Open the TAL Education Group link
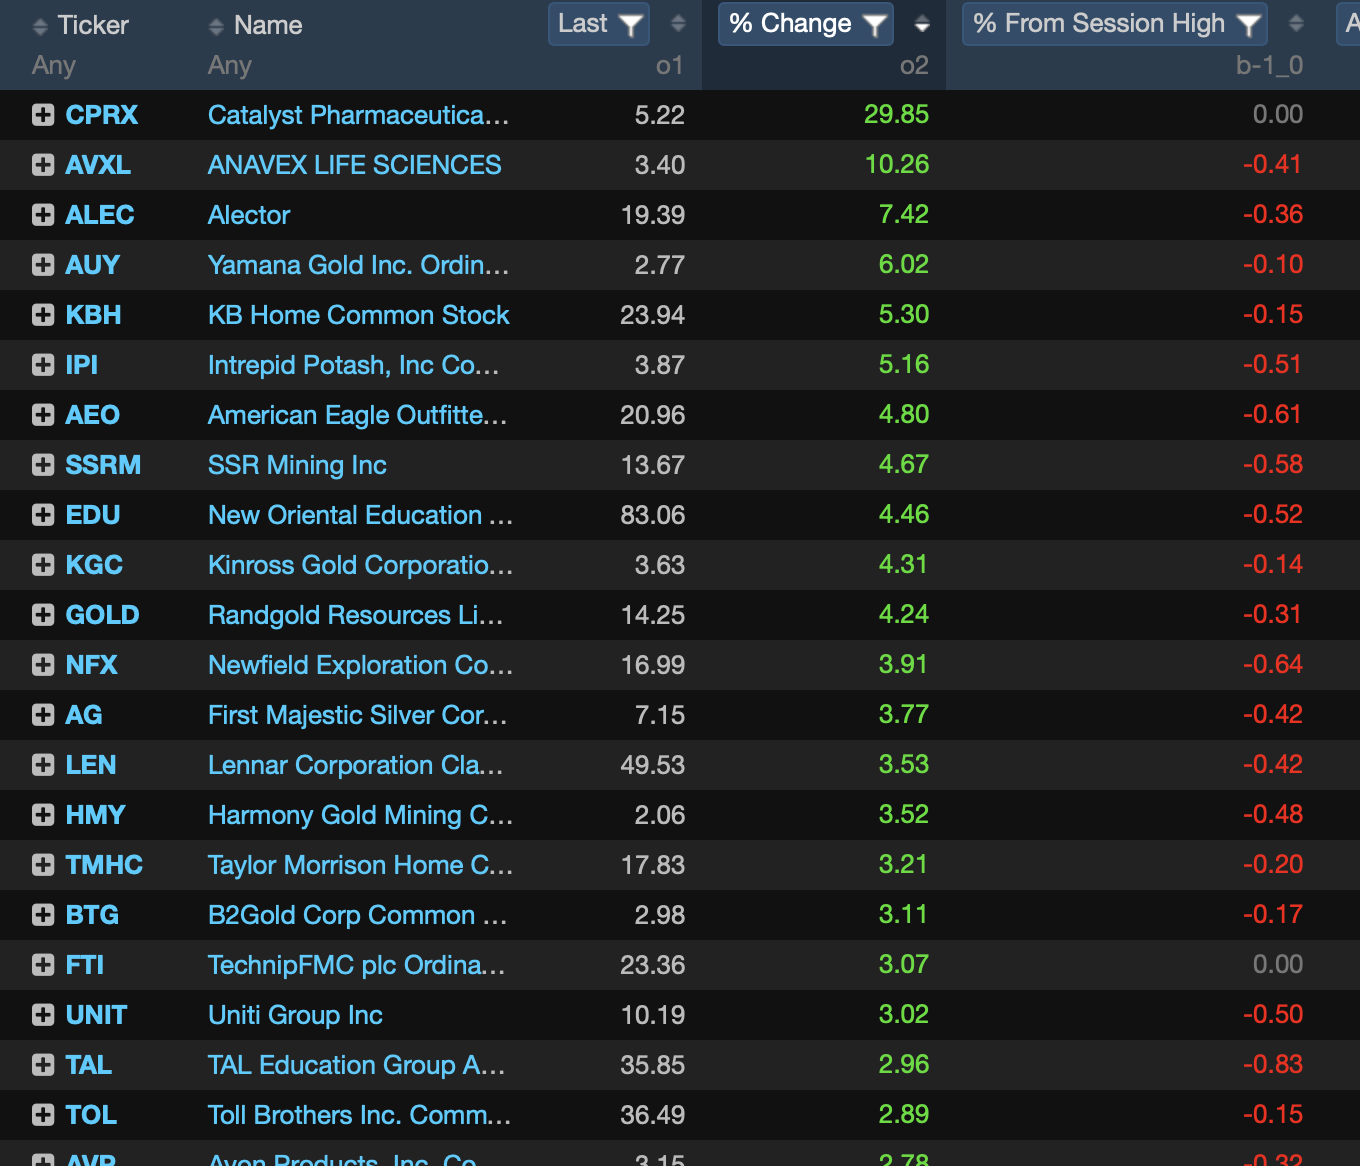Screen dimensions: 1360x1166 coord(356,1065)
